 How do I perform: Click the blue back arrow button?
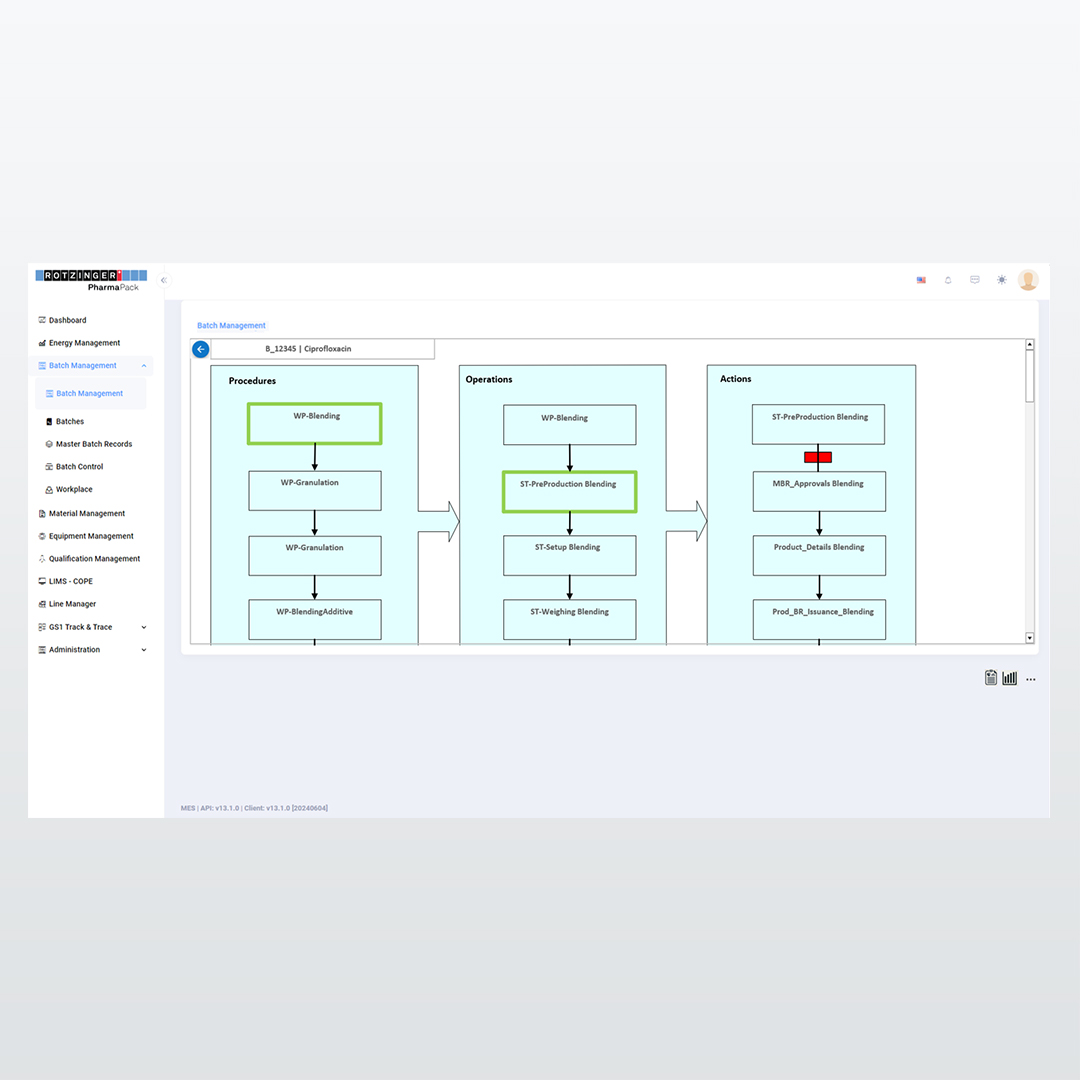[200, 349]
